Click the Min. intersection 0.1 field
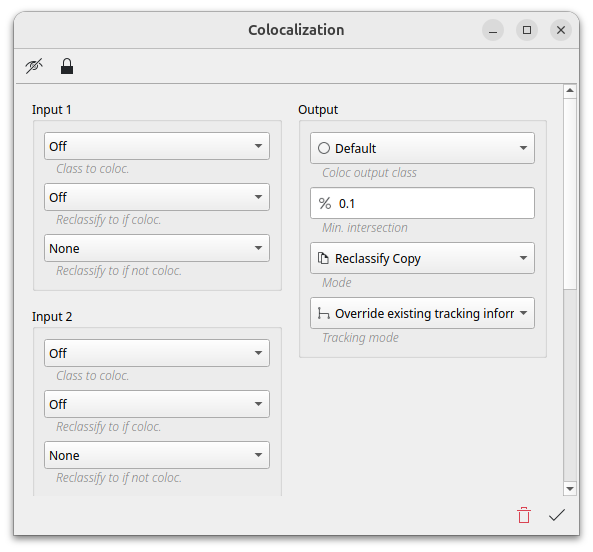This screenshot has height=552, width=593. pyautogui.click(x=422, y=203)
